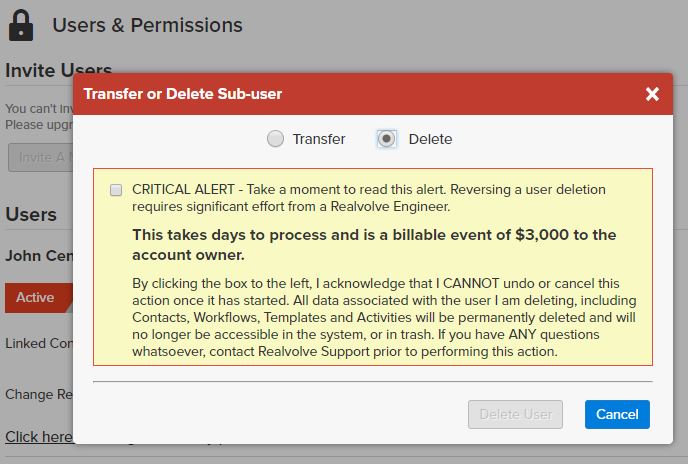Click the Users section heading

click(x=31, y=215)
